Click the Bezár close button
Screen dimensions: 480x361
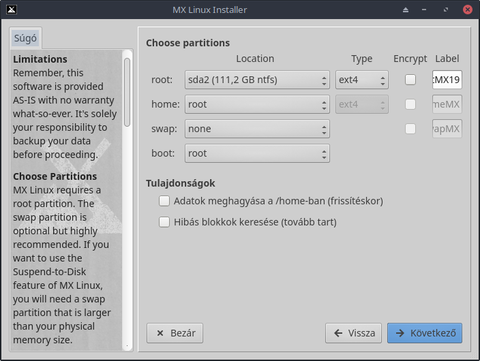[175, 333]
